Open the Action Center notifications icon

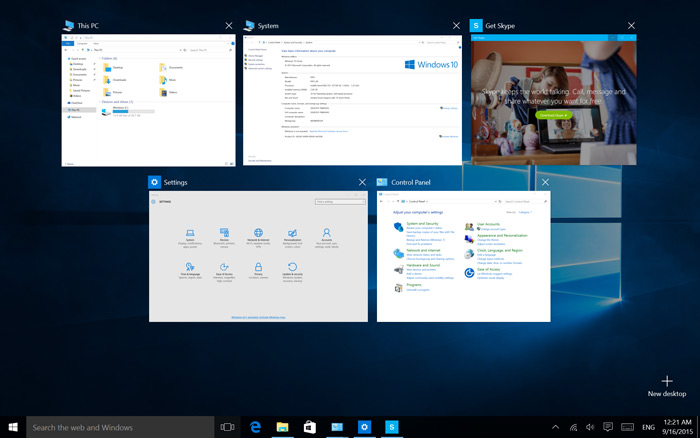(610, 427)
